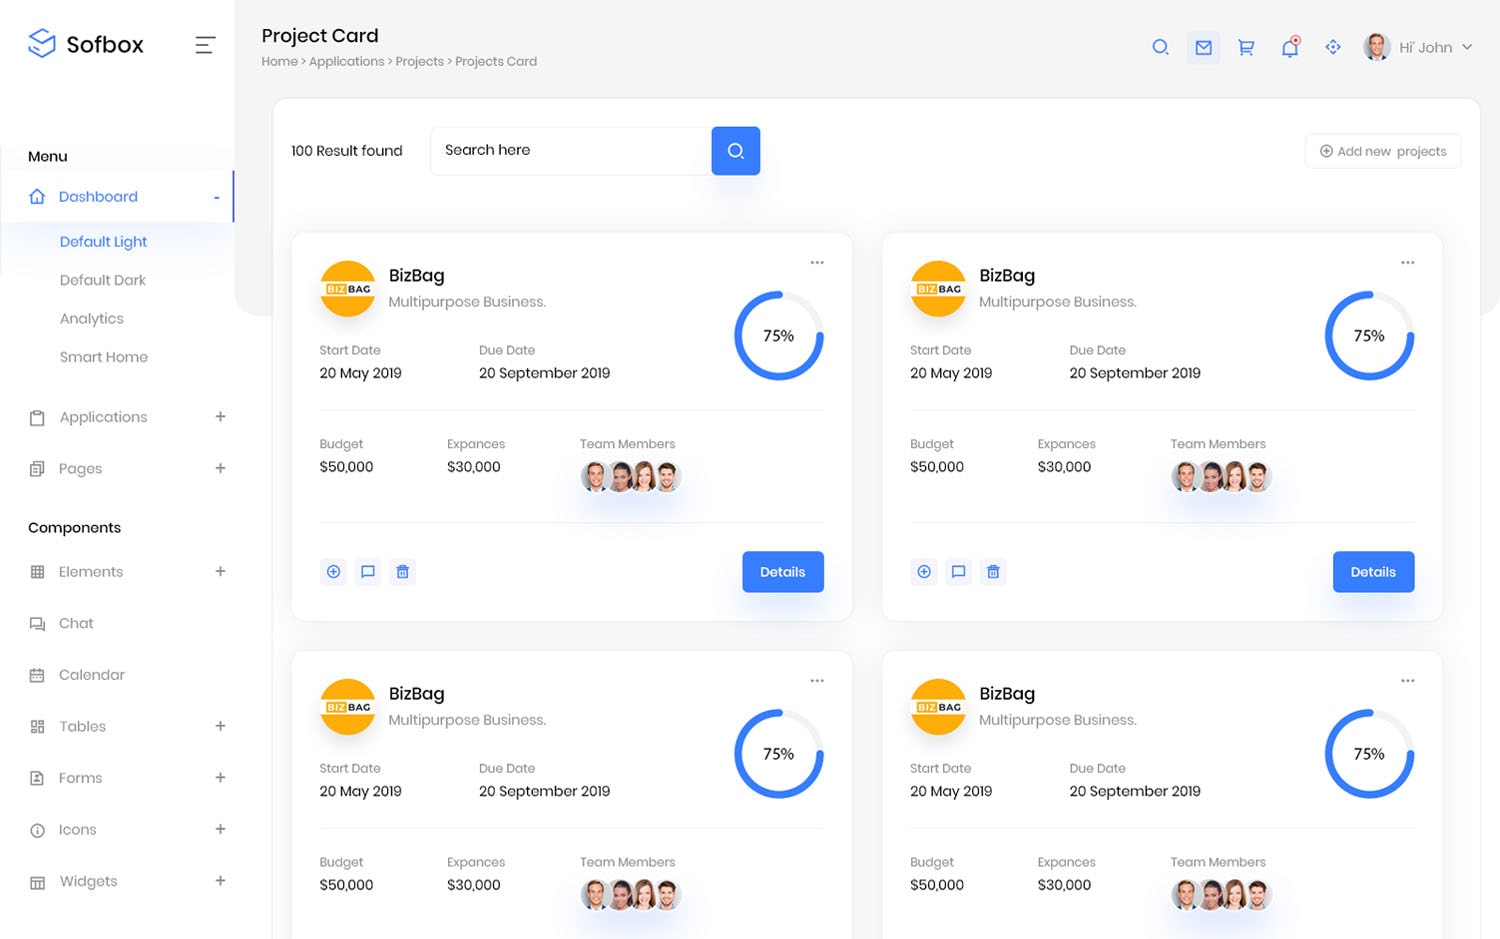Open the shopping cart icon
Viewport: 1500px width, 939px height.
point(1246,47)
